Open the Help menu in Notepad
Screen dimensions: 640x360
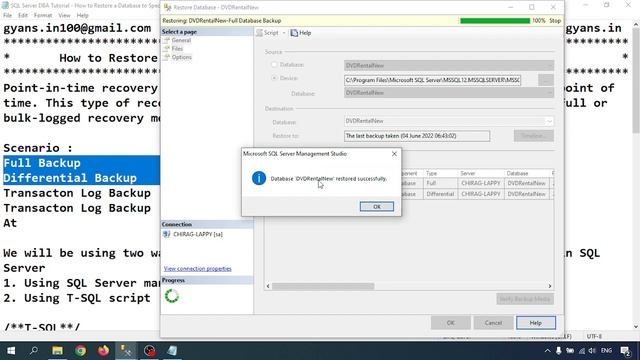tap(82, 15)
